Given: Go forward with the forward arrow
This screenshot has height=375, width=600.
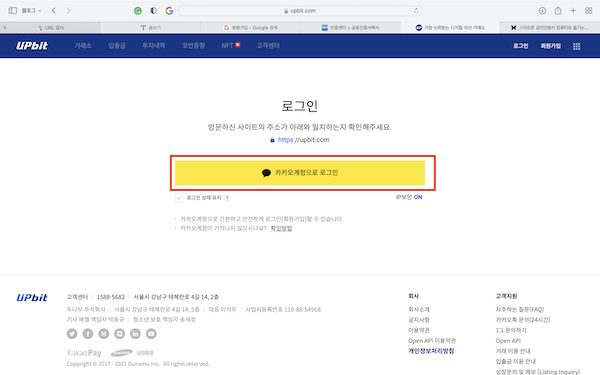Looking at the screenshot, I should pos(68,11).
